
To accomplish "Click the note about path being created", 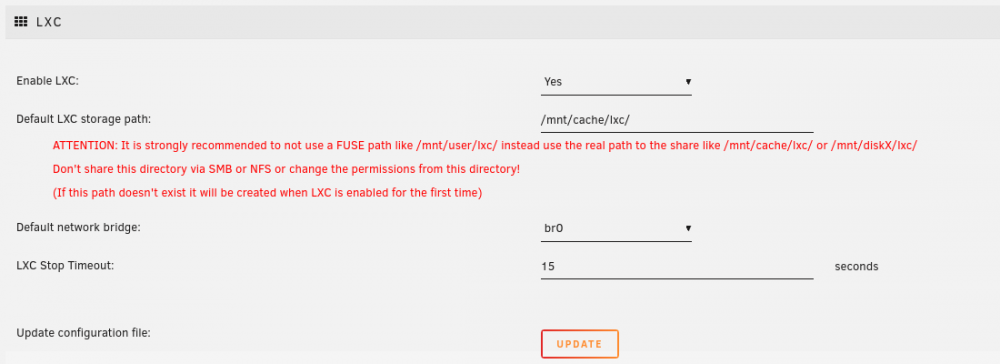I will [267, 193].
